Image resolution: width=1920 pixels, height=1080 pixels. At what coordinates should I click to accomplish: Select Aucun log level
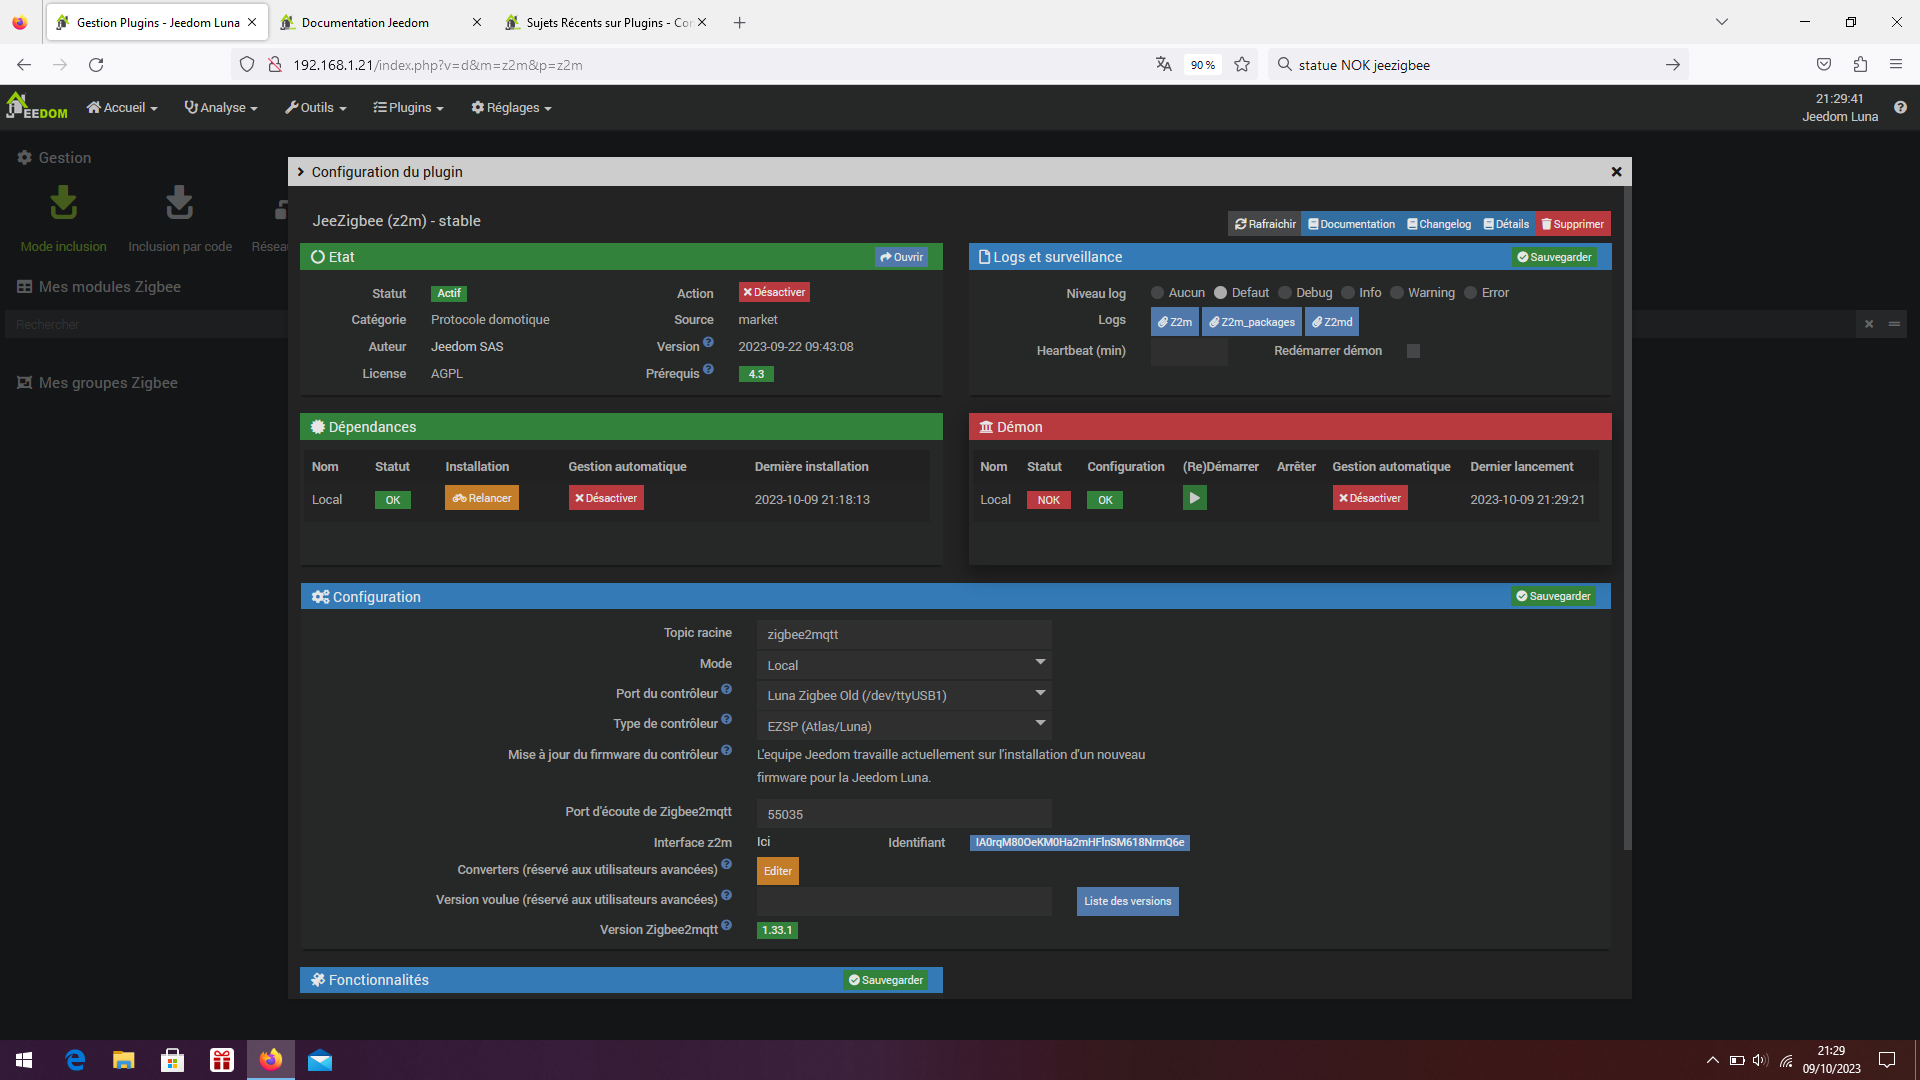pyautogui.click(x=1158, y=293)
